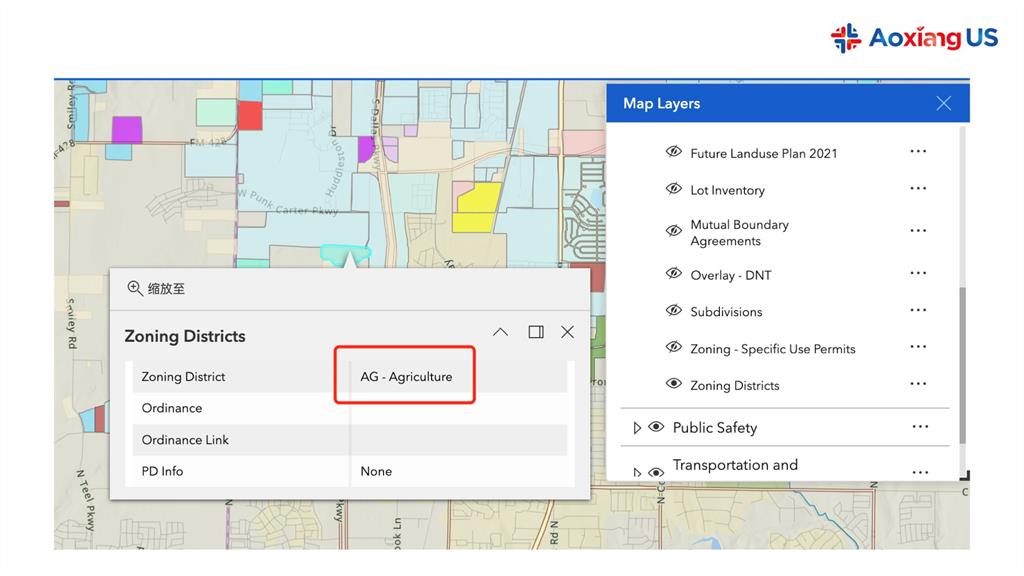1024x576 pixels.
Task: Hide the Zoning Districts layer
Action: (674, 385)
